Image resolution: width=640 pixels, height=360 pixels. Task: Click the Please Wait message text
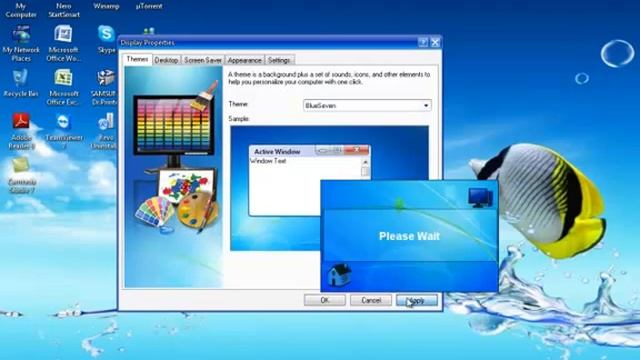[409, 236]
